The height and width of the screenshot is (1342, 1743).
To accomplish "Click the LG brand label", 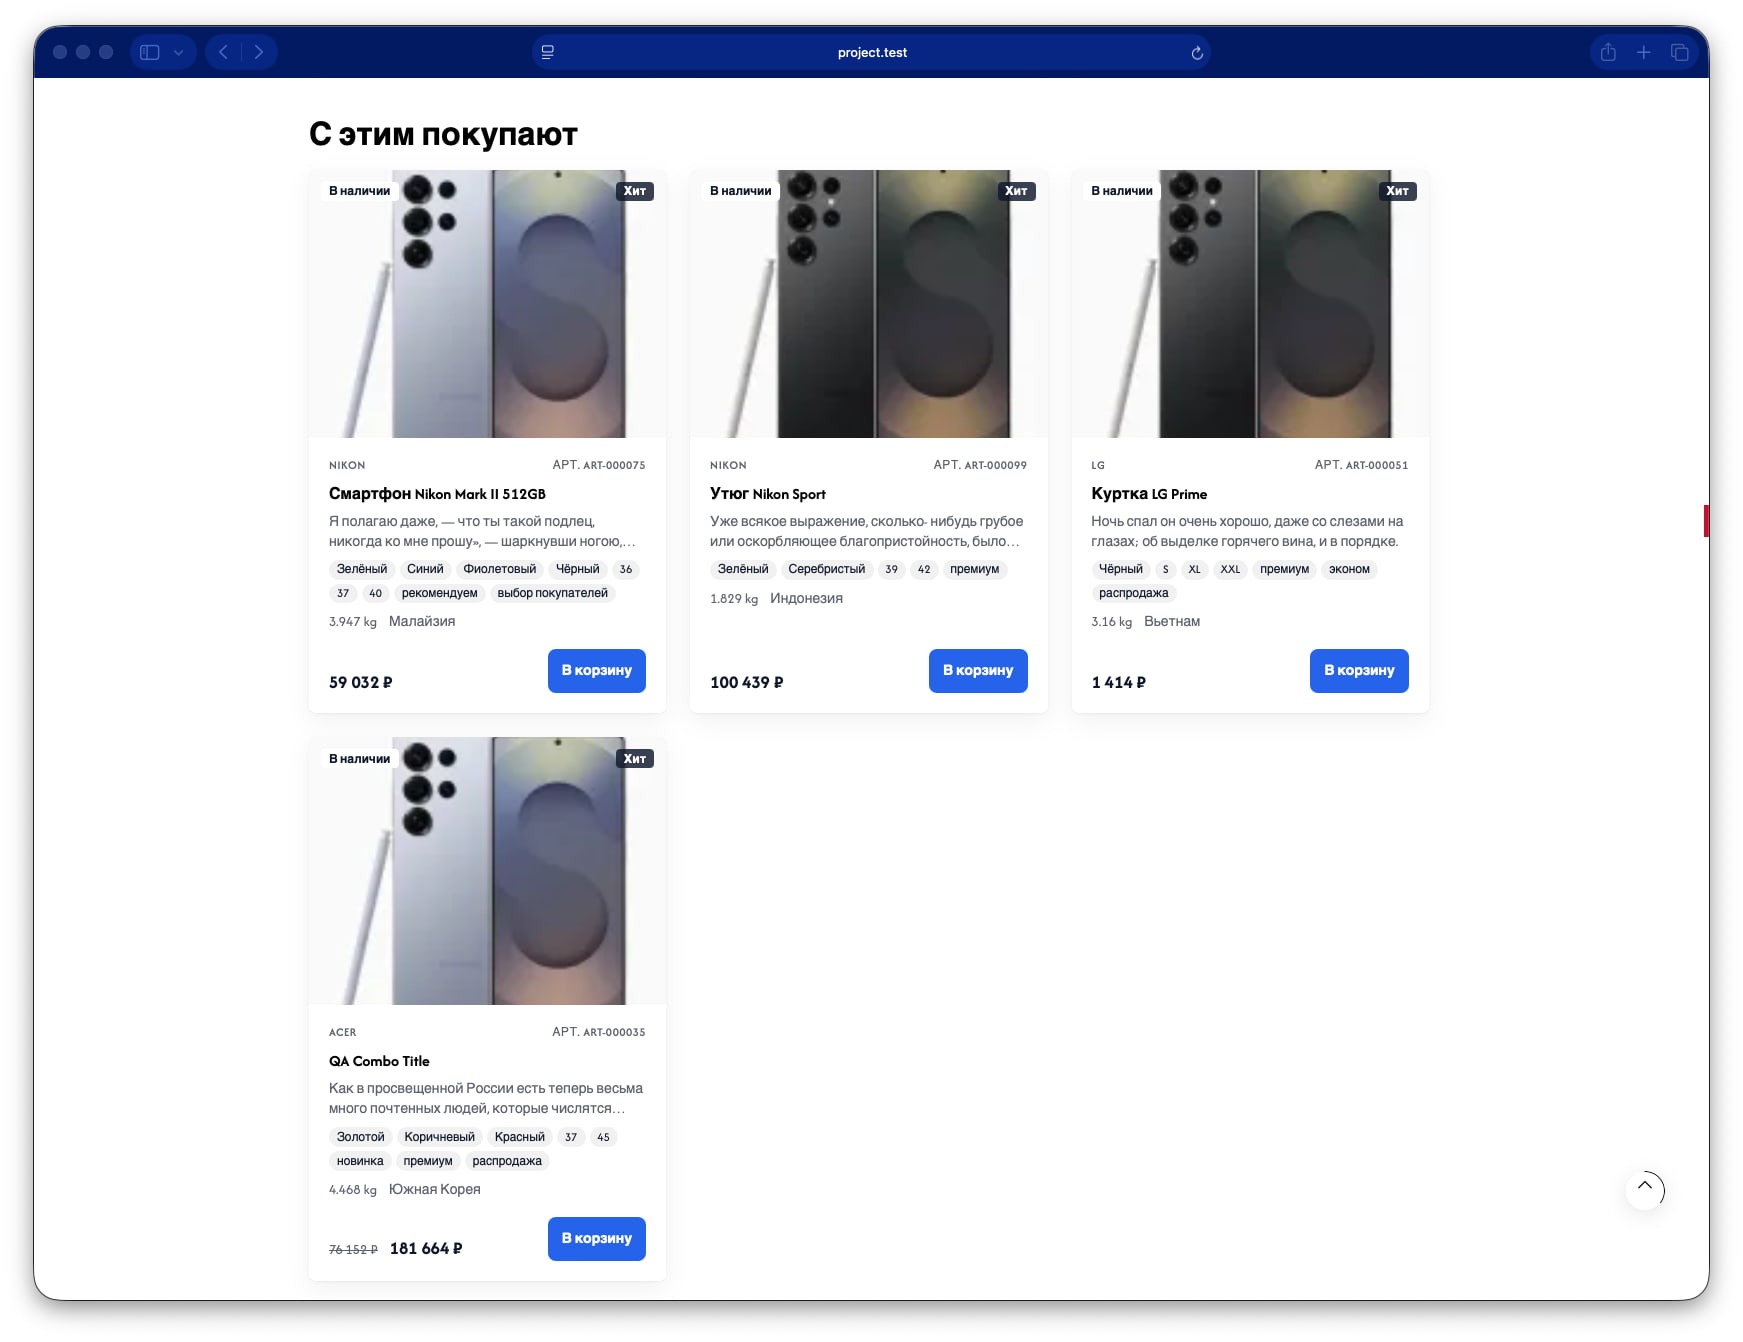I will (x=1098, y=465).
